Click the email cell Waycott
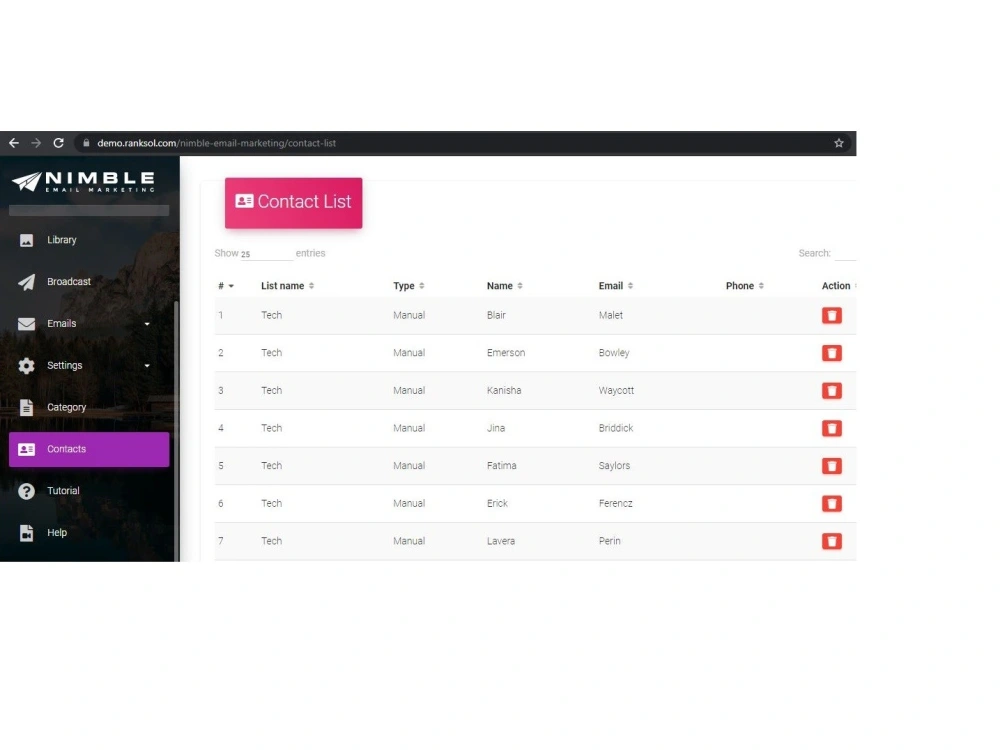 click(616, 390)
